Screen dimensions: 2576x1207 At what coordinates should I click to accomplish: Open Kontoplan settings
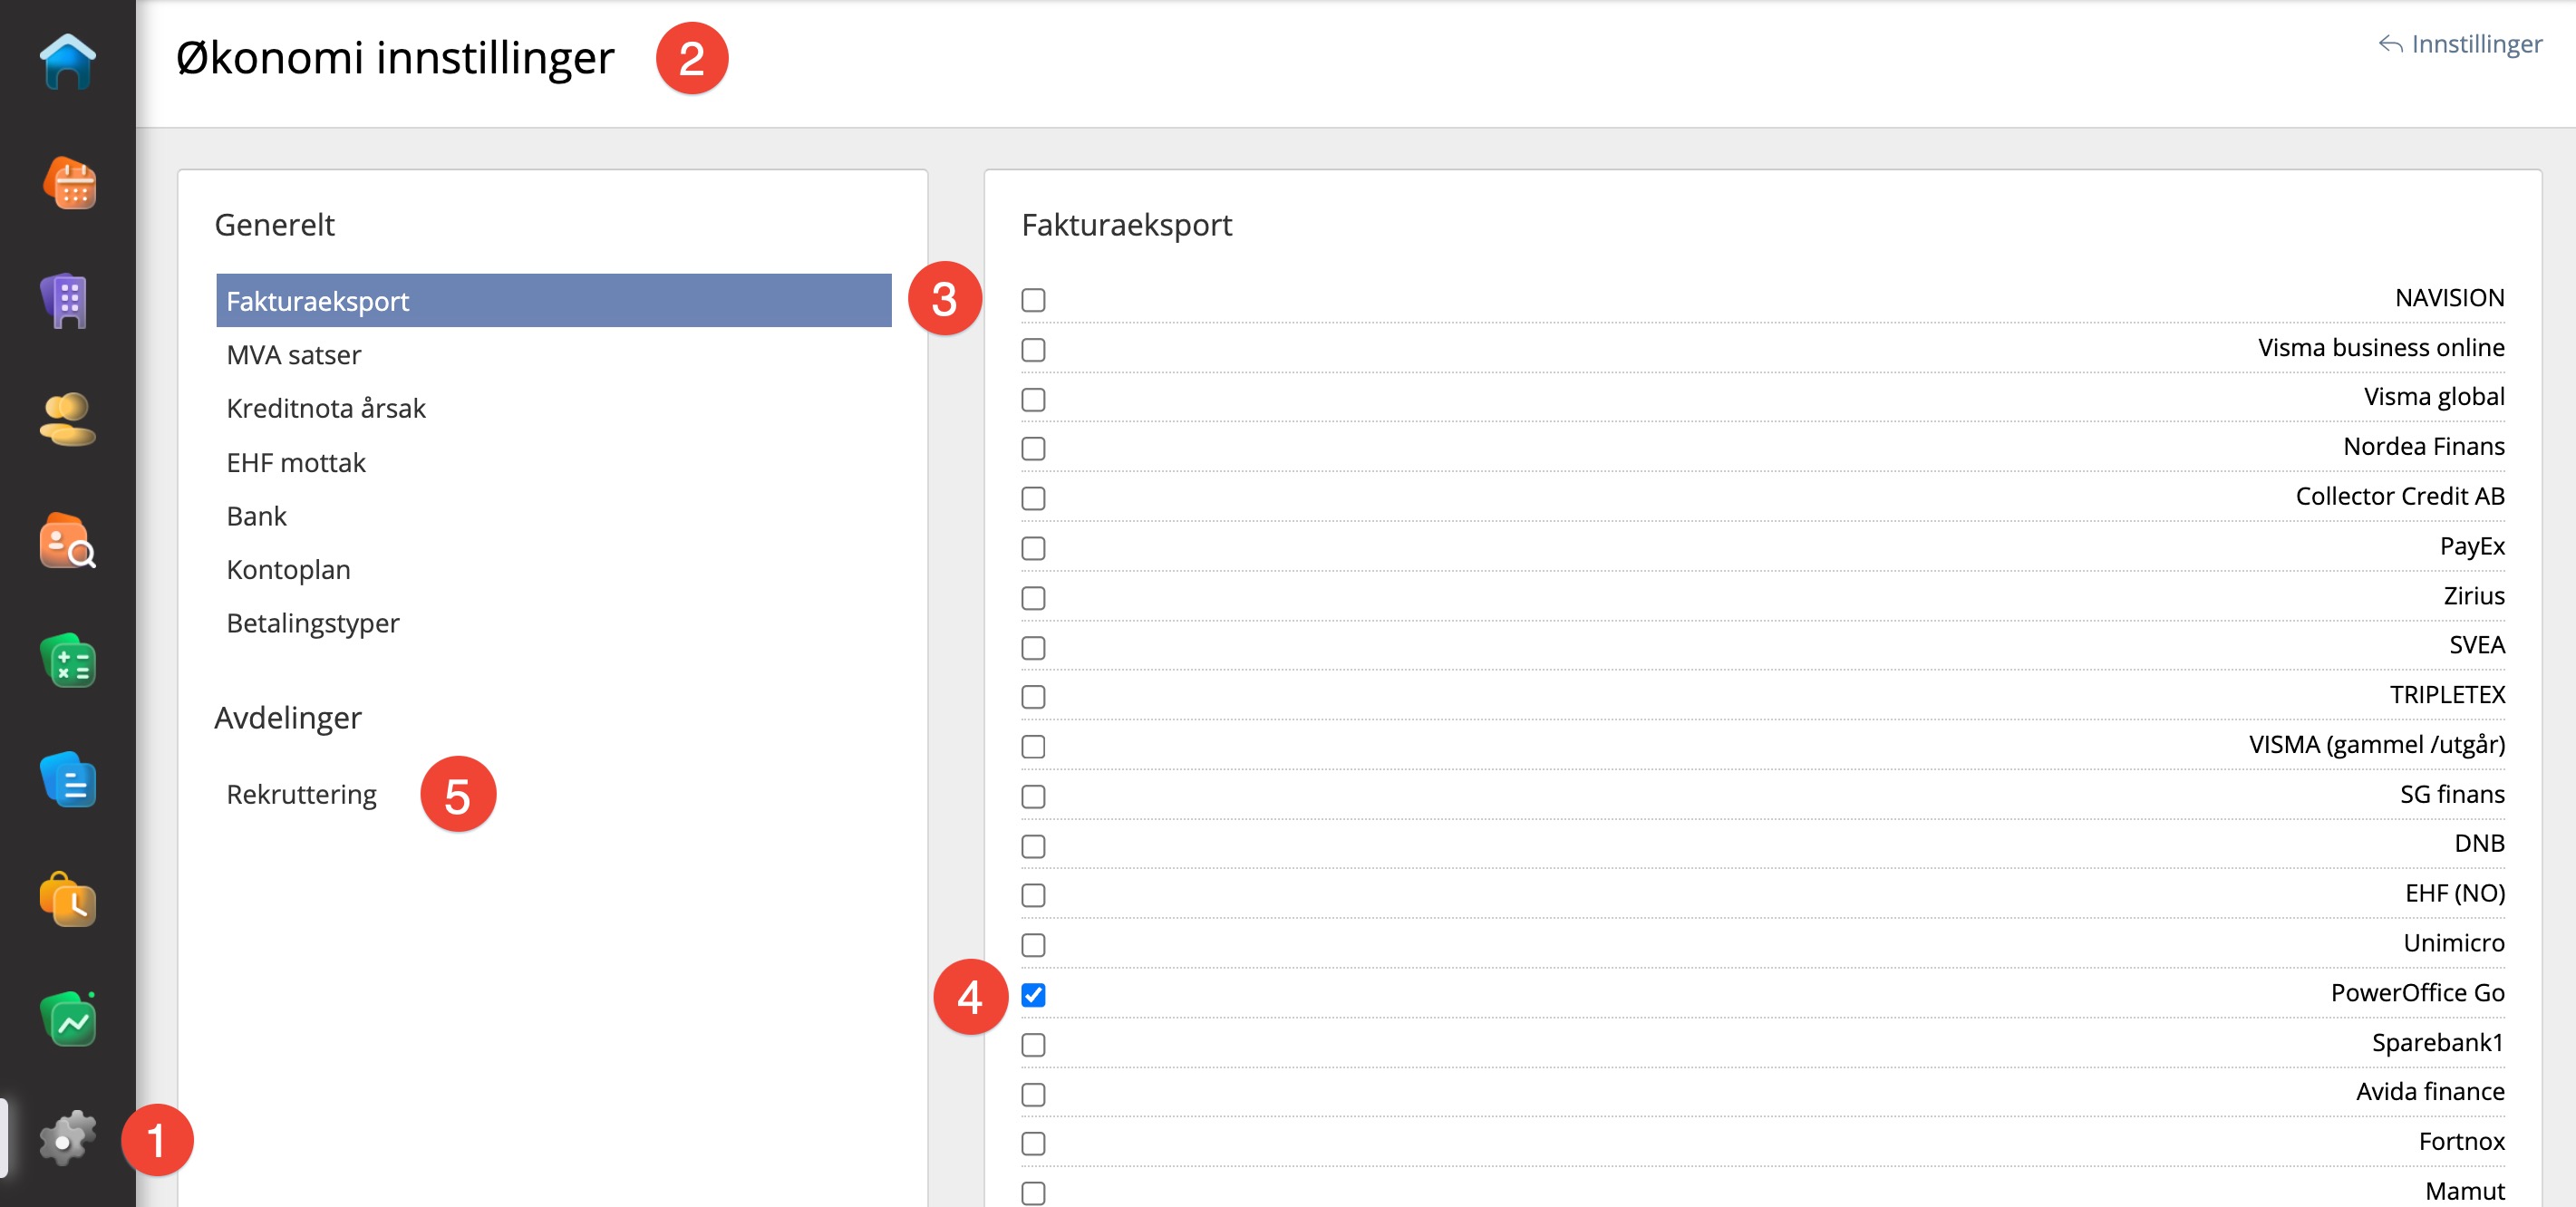[x=288, y=570]
